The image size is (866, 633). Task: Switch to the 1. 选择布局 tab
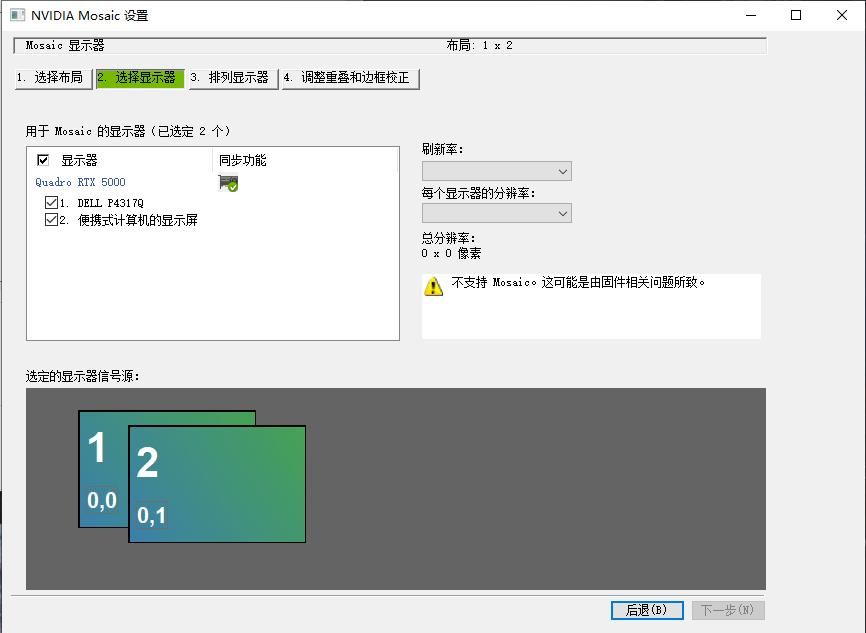53,78
